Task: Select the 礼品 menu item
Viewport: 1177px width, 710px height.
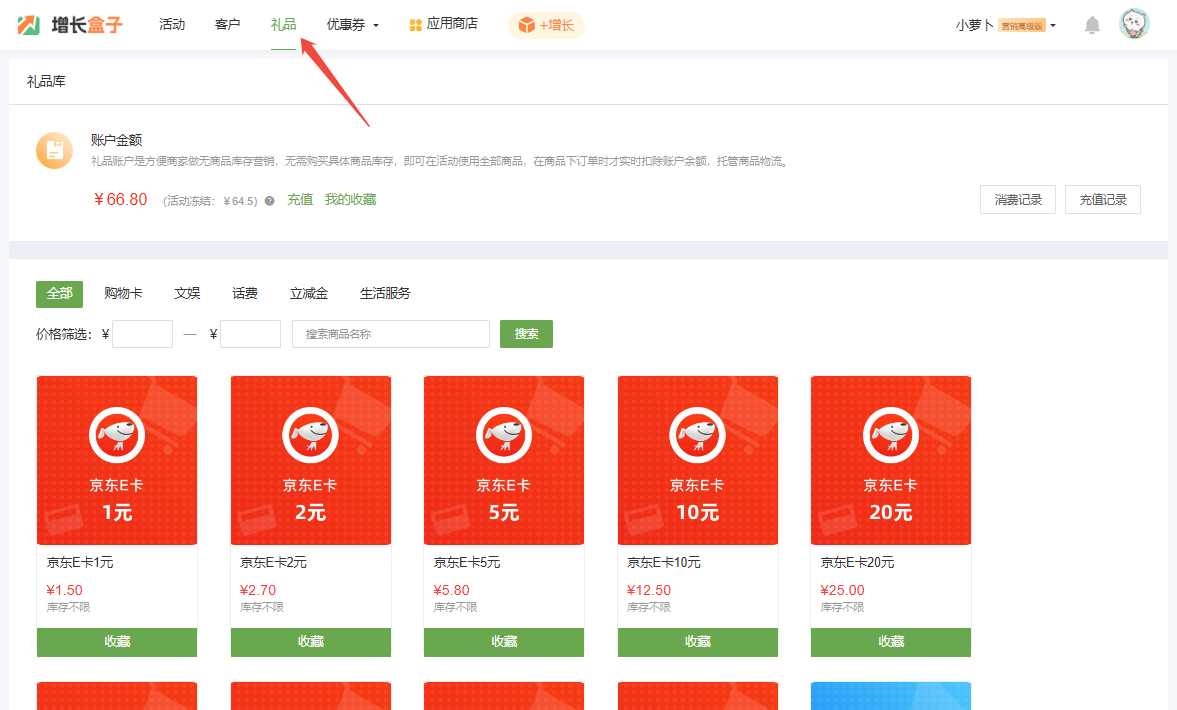Action: coord(283,25)
